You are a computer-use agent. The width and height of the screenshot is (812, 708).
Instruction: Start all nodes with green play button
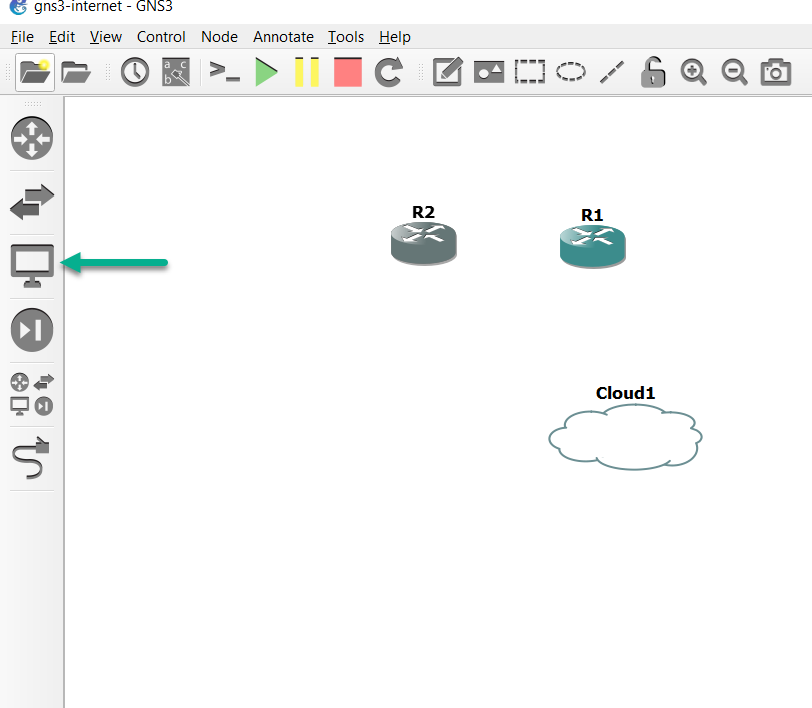pyautogui.click(x=266, y=72)
